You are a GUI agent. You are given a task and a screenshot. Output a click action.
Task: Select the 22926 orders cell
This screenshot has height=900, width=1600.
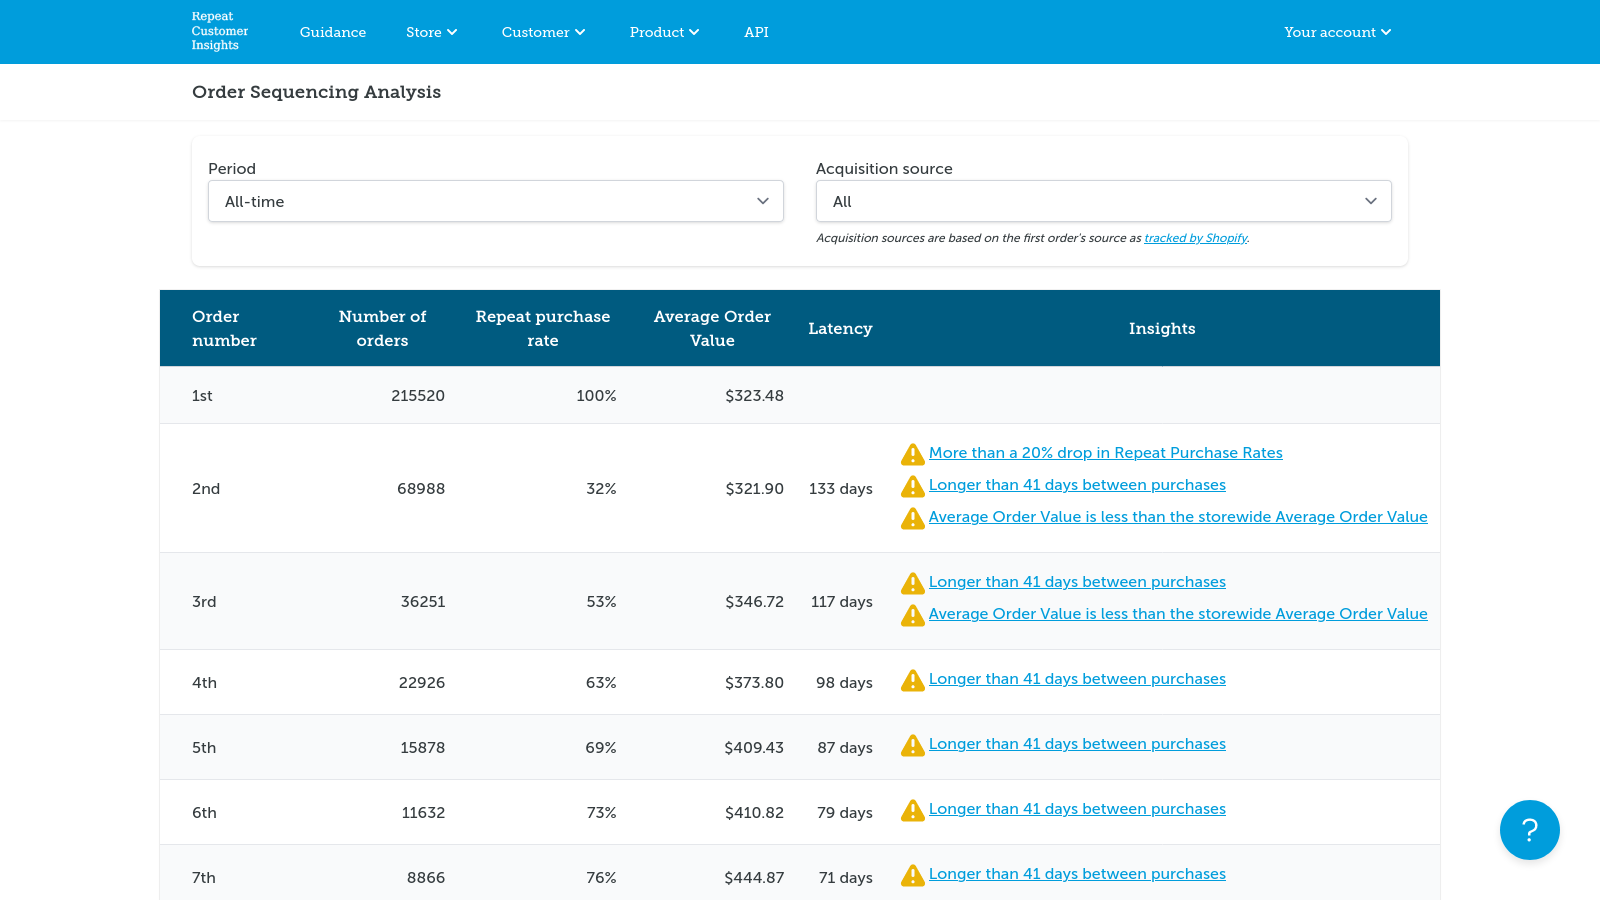tap(422, 683)
